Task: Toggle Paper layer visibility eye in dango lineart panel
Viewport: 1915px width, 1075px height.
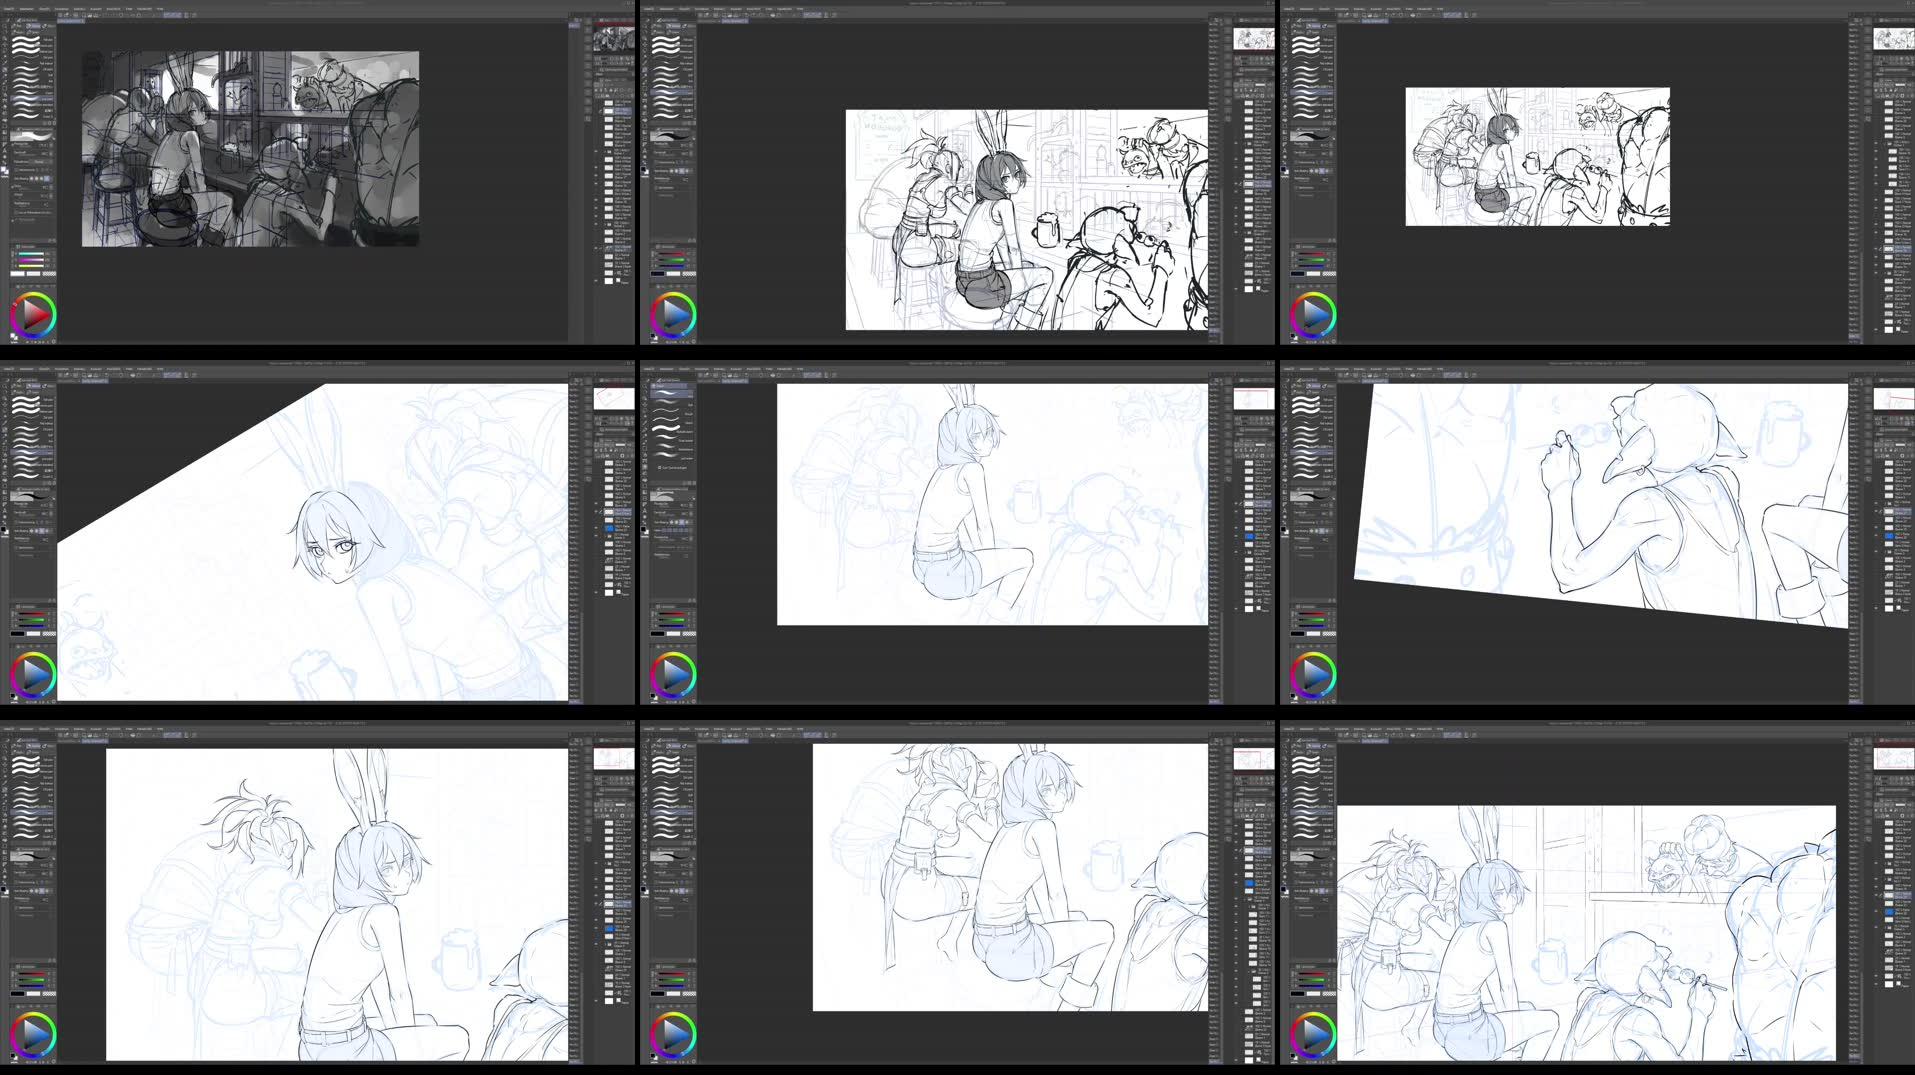Action: (1876, 984)
